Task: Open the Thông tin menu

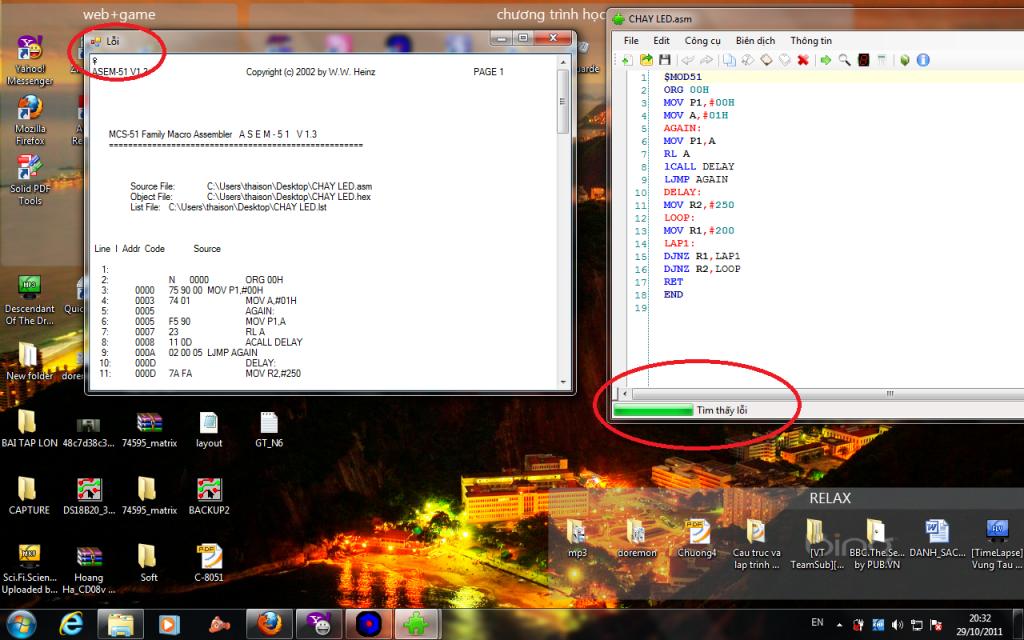Action: (x=811, y=40)
